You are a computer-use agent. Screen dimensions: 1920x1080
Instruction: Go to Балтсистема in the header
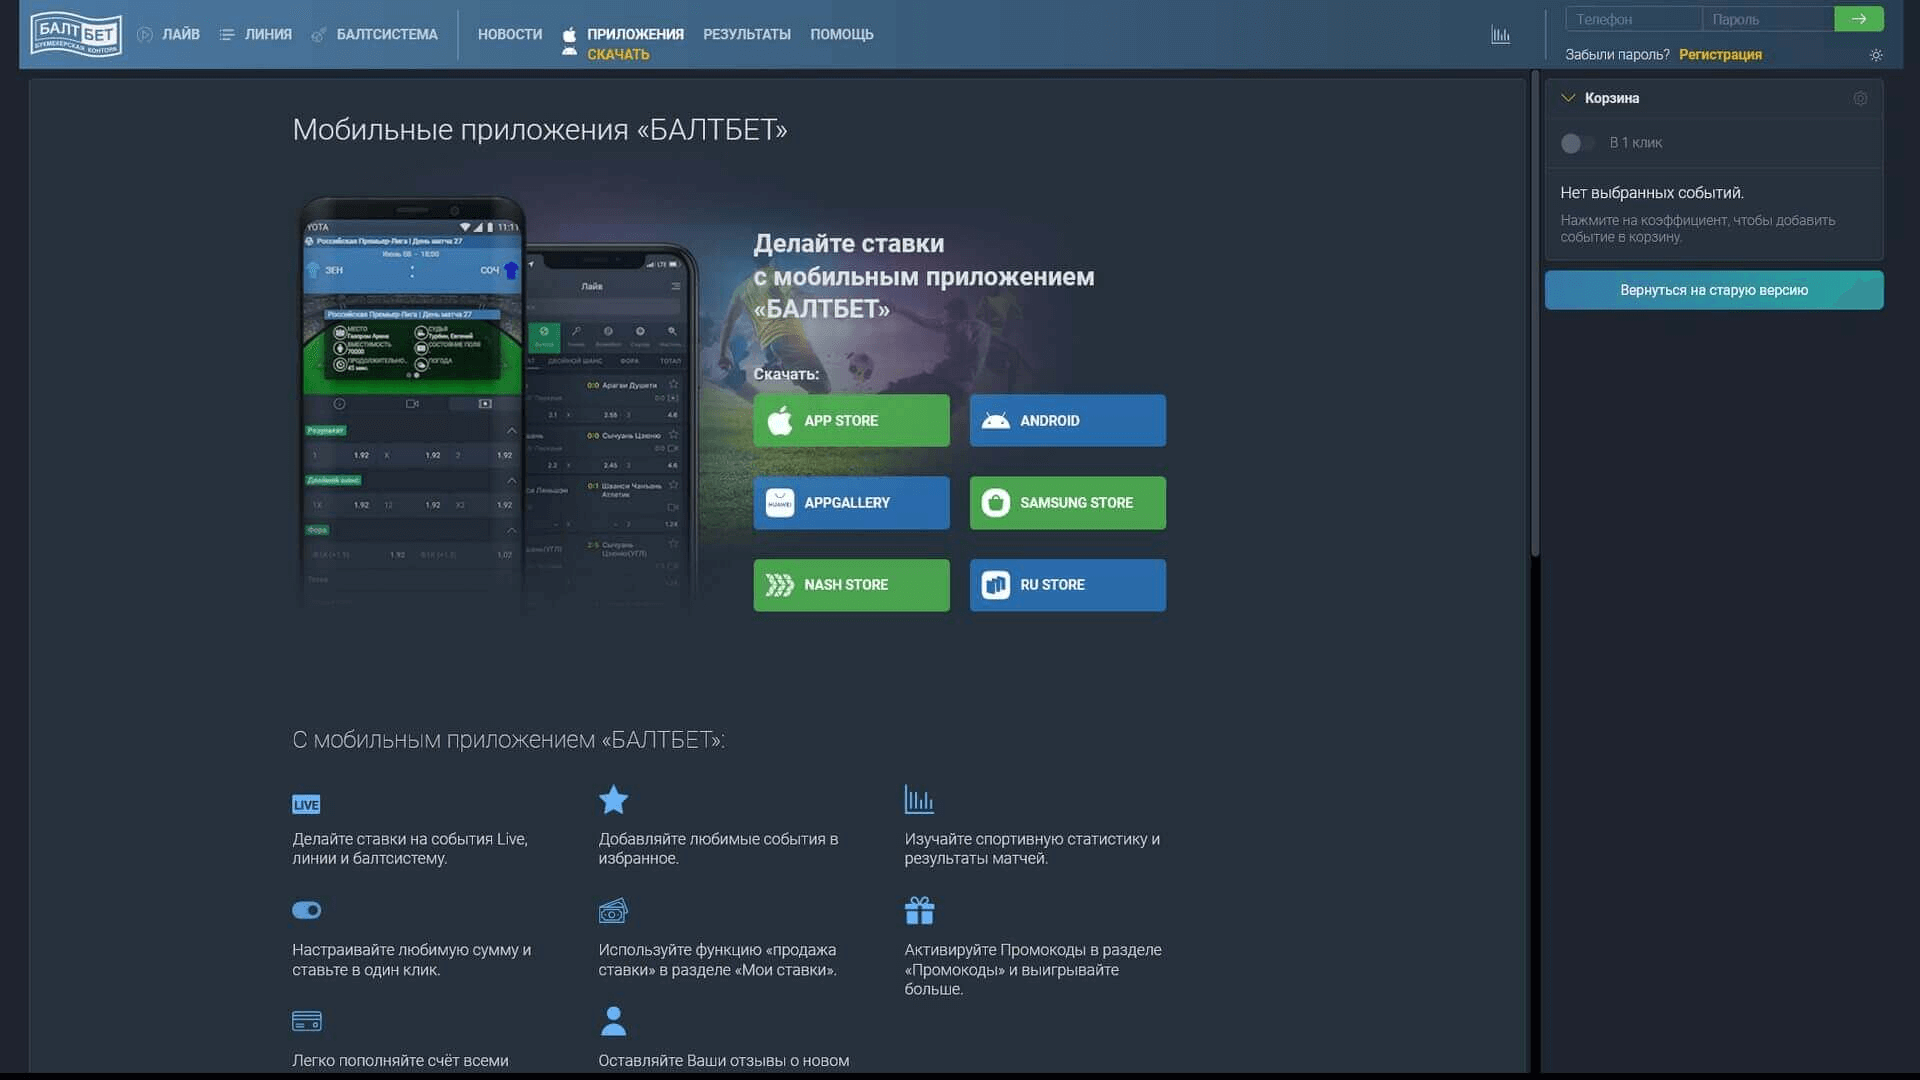click(x=374, y=34)
